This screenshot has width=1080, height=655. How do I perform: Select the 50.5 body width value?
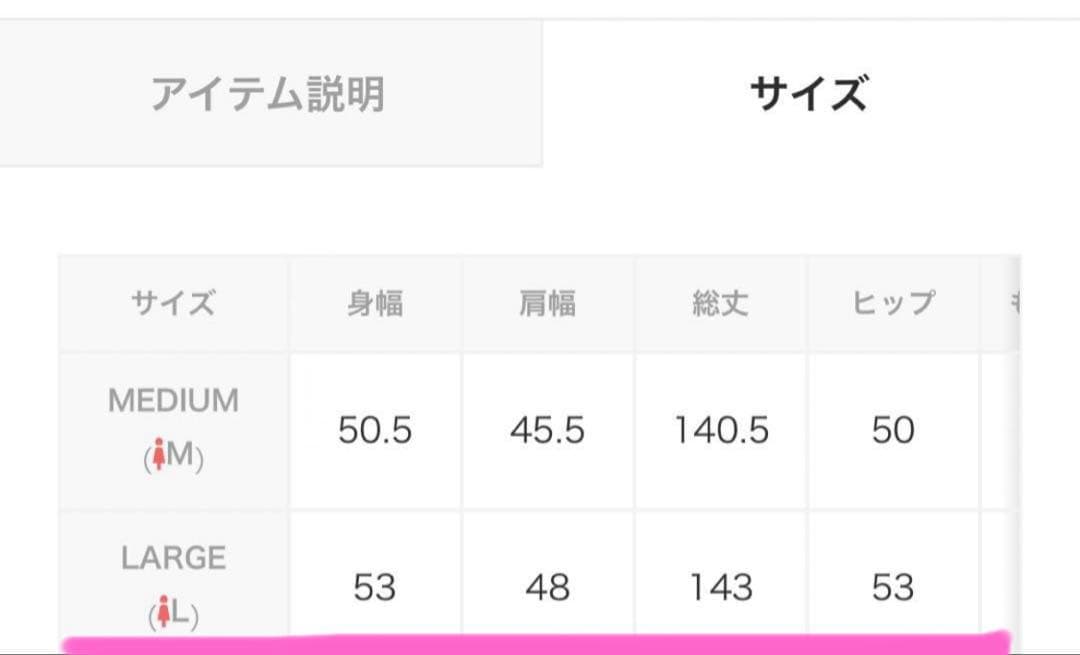coord(377,432)
